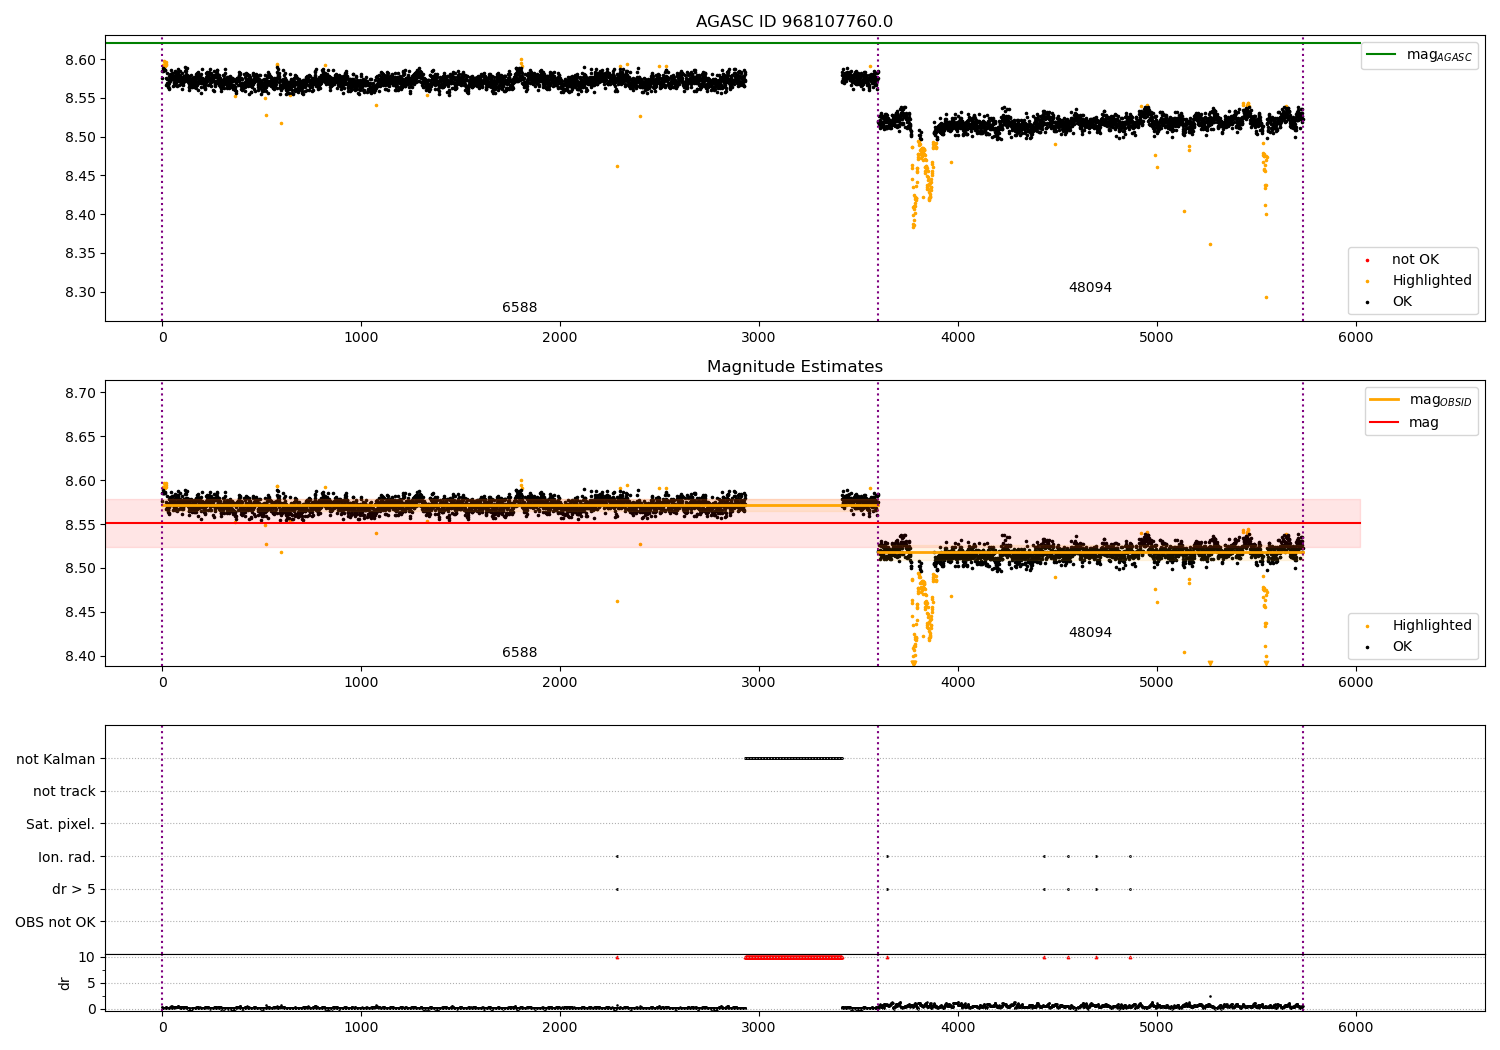
Task: Click the '48094' obsid label in top plot
Action: [x=1090, y=288]
